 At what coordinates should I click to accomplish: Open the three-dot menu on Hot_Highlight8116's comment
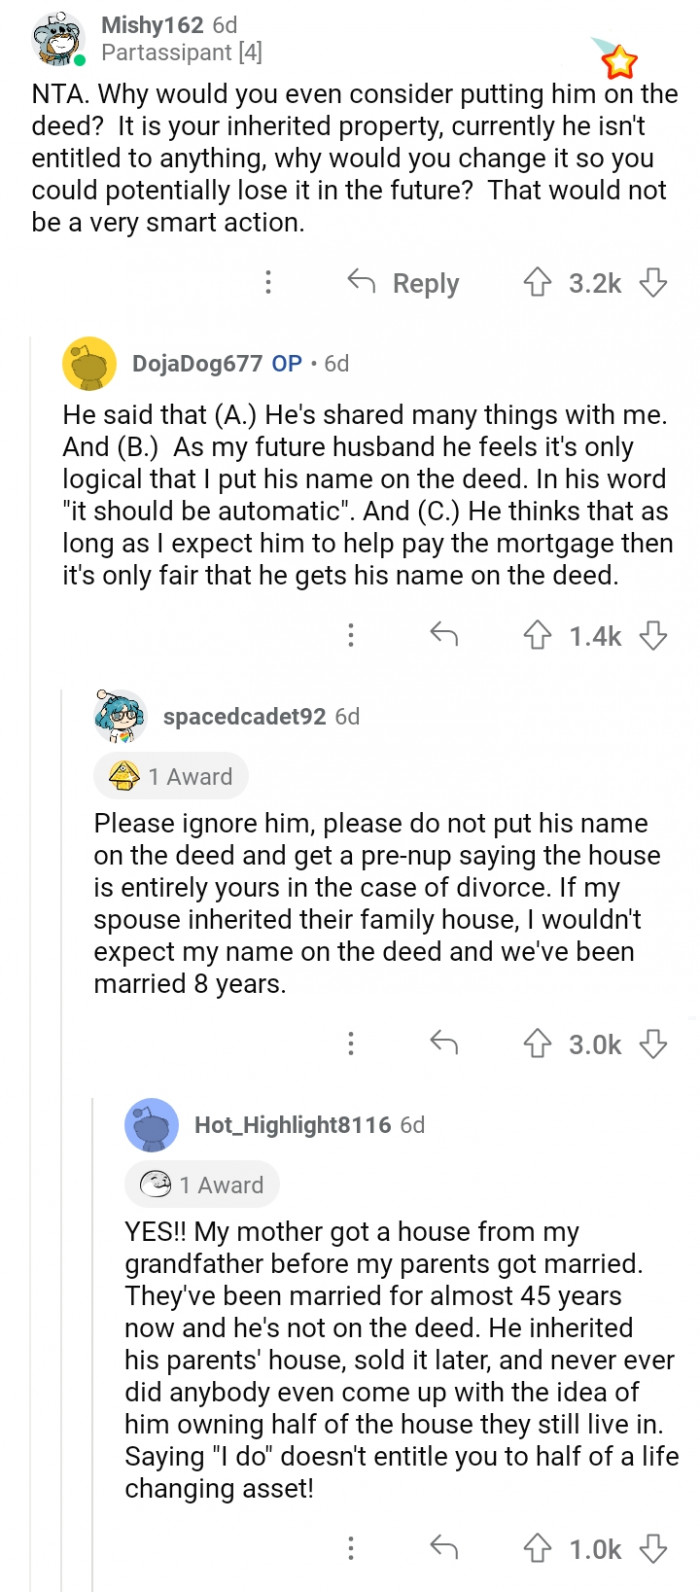(x=351, y=1549)
